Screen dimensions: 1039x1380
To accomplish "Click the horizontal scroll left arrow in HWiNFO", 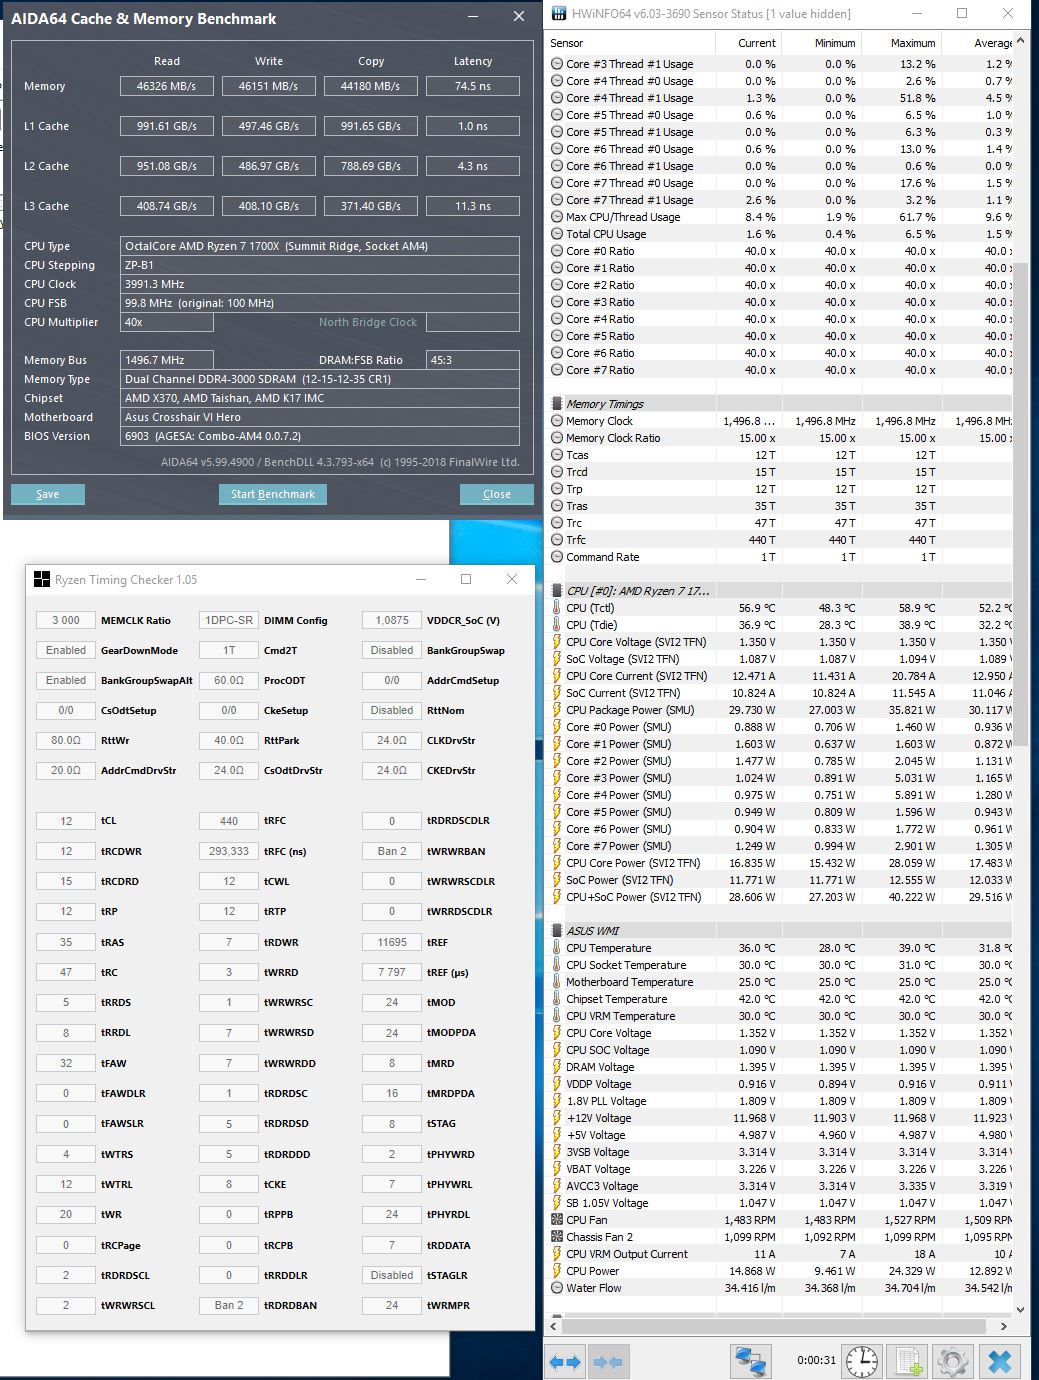I will [555, 1327].
